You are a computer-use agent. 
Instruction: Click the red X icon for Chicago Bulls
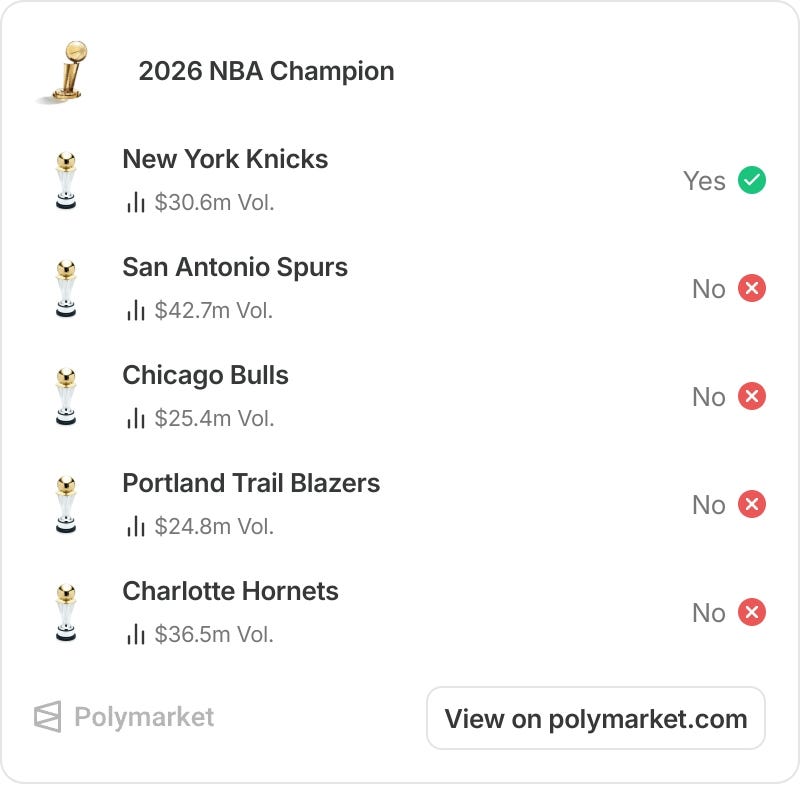[x=752, y=396]
